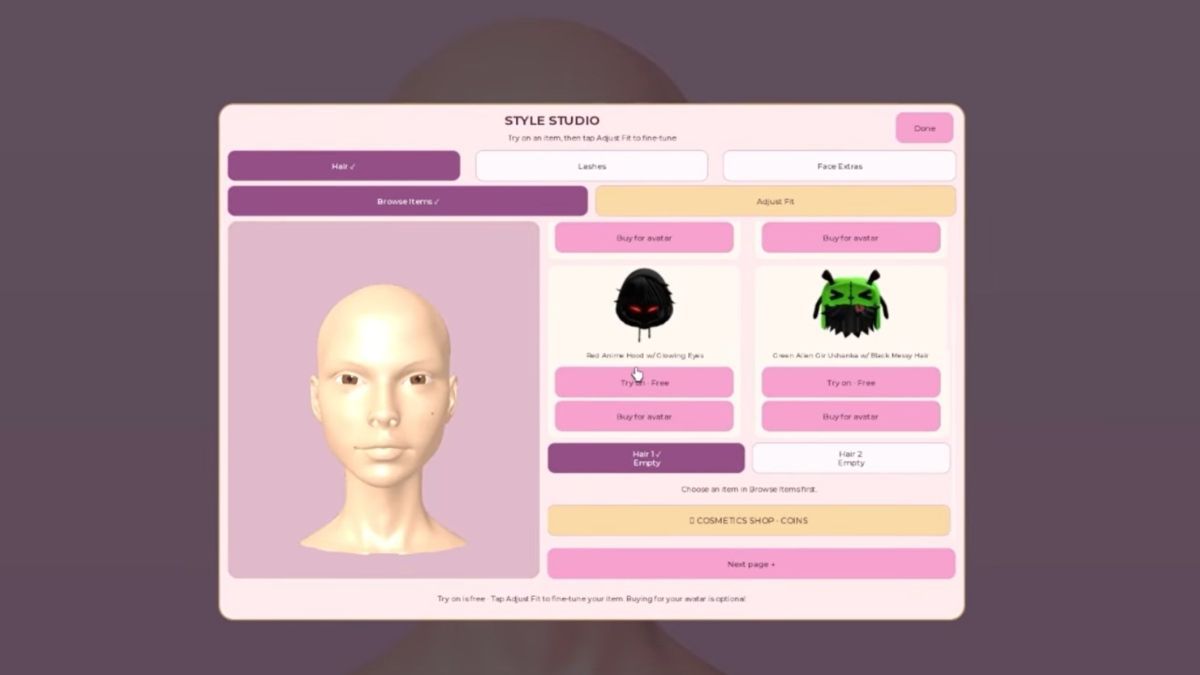The width and height of the screenshot is (1200, 675).
Task: Select Hair 1 slot
Action: click(x=646, y=458)
